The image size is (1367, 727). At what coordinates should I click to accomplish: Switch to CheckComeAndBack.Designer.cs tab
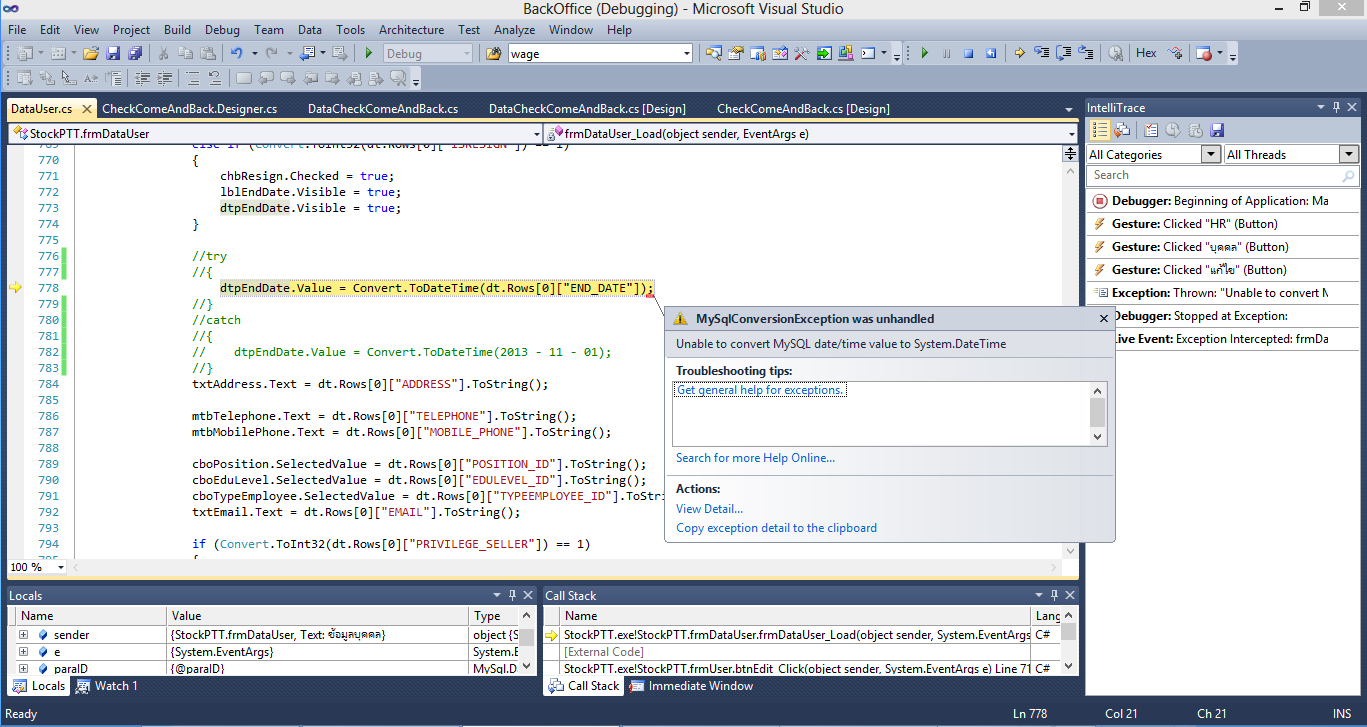tap(190, 108)
